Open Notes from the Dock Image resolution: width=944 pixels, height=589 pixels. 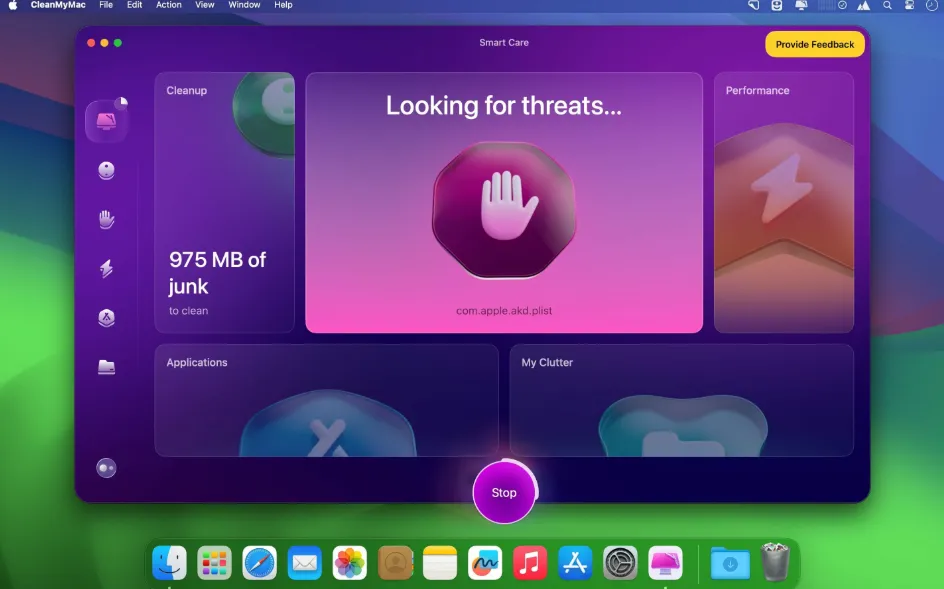(440, 563)
